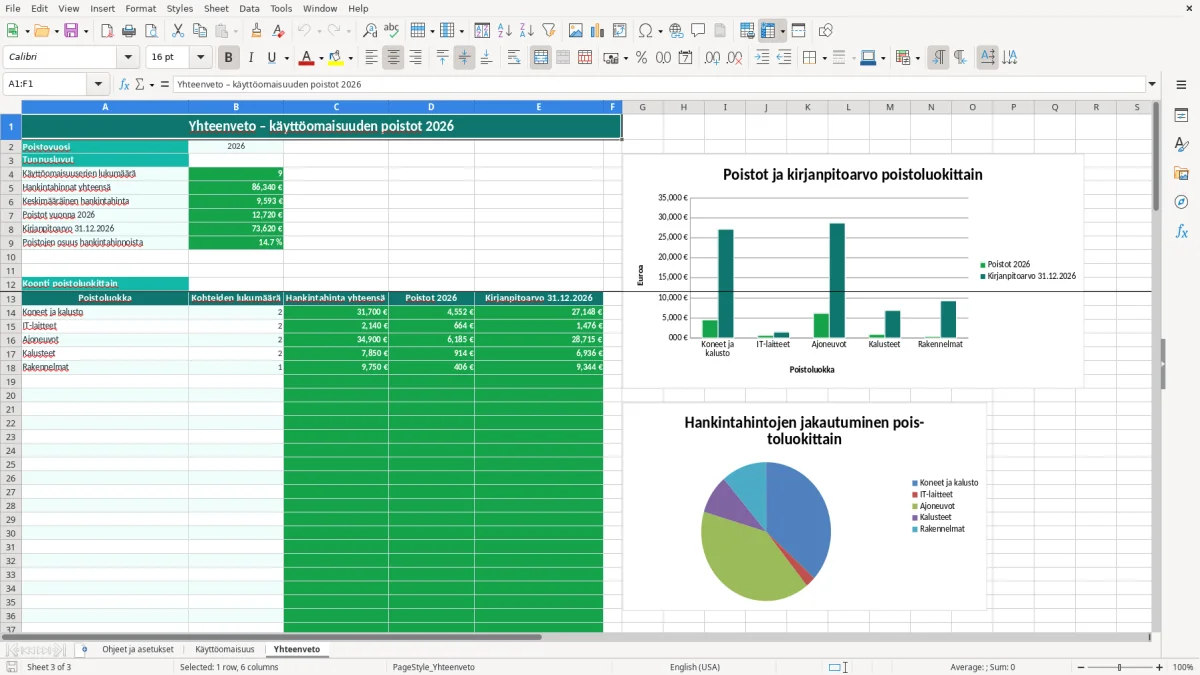This screenshot has height=675, width=1200.
Task: Toggle Left-To-Right text direction
Action: click(x=938, y=58)
